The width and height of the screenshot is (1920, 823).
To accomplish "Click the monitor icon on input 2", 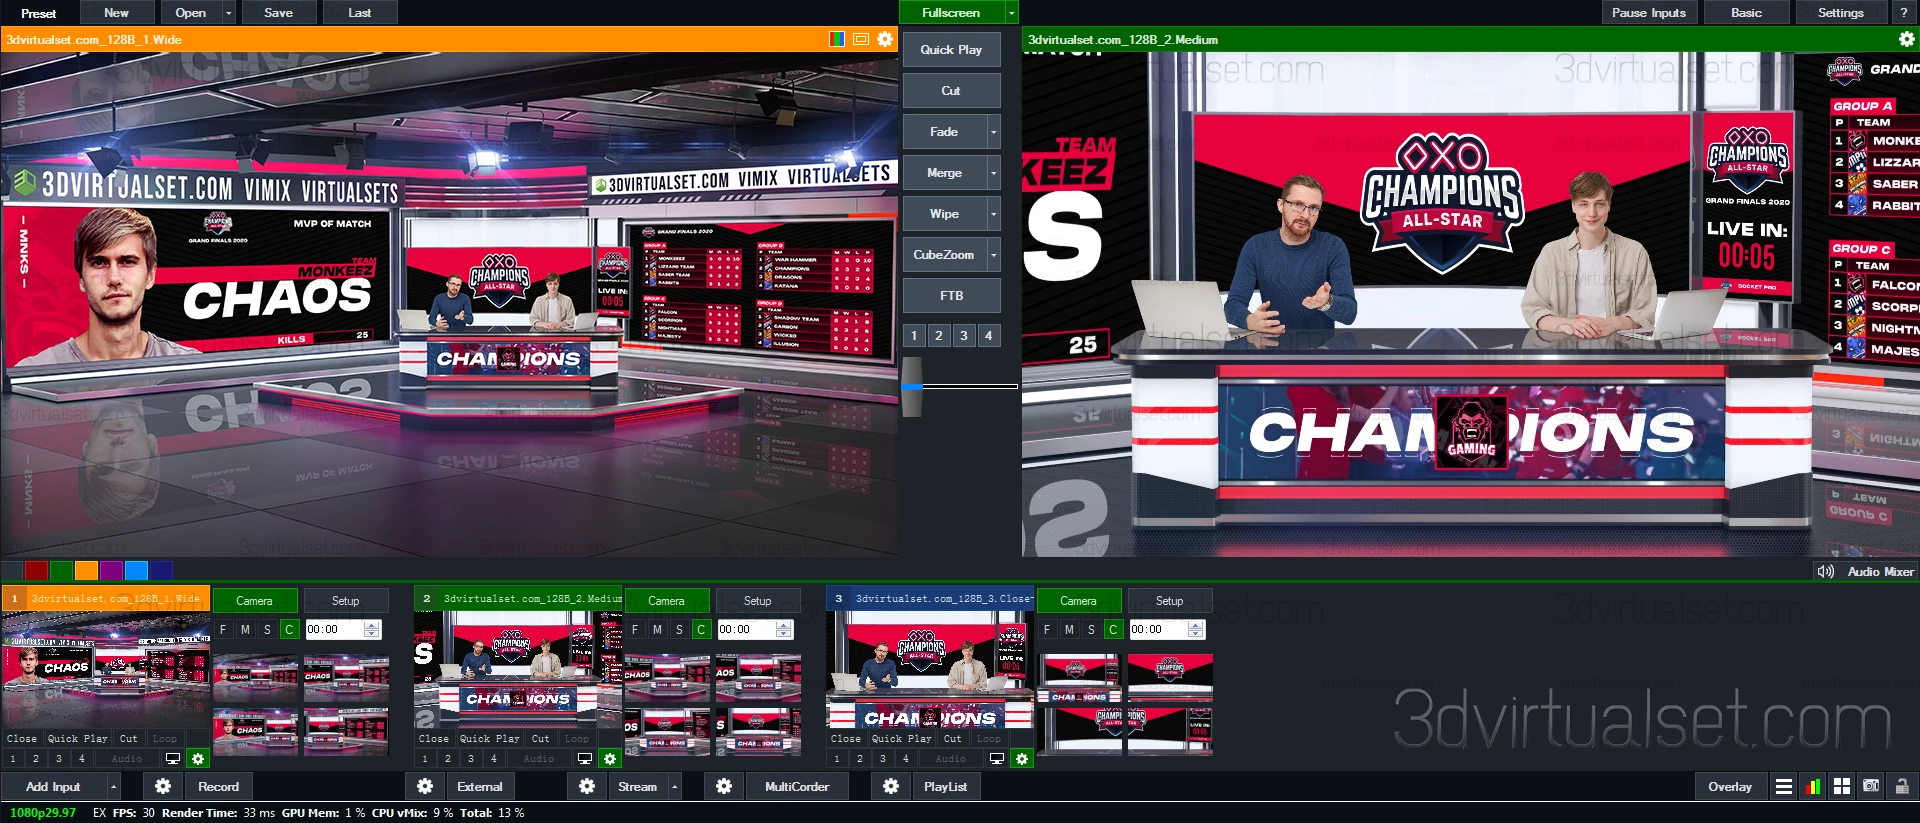I will pos(585,759).
